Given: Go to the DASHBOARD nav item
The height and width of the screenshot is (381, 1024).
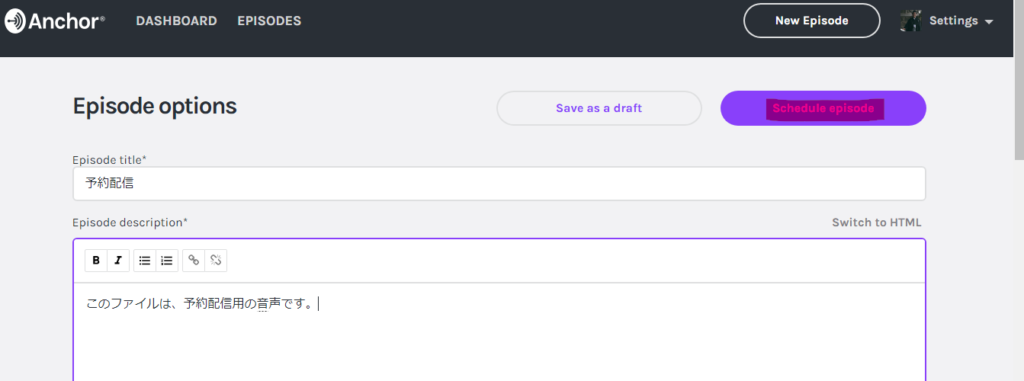Looking at the screenshot, I should tap(176, 21).
